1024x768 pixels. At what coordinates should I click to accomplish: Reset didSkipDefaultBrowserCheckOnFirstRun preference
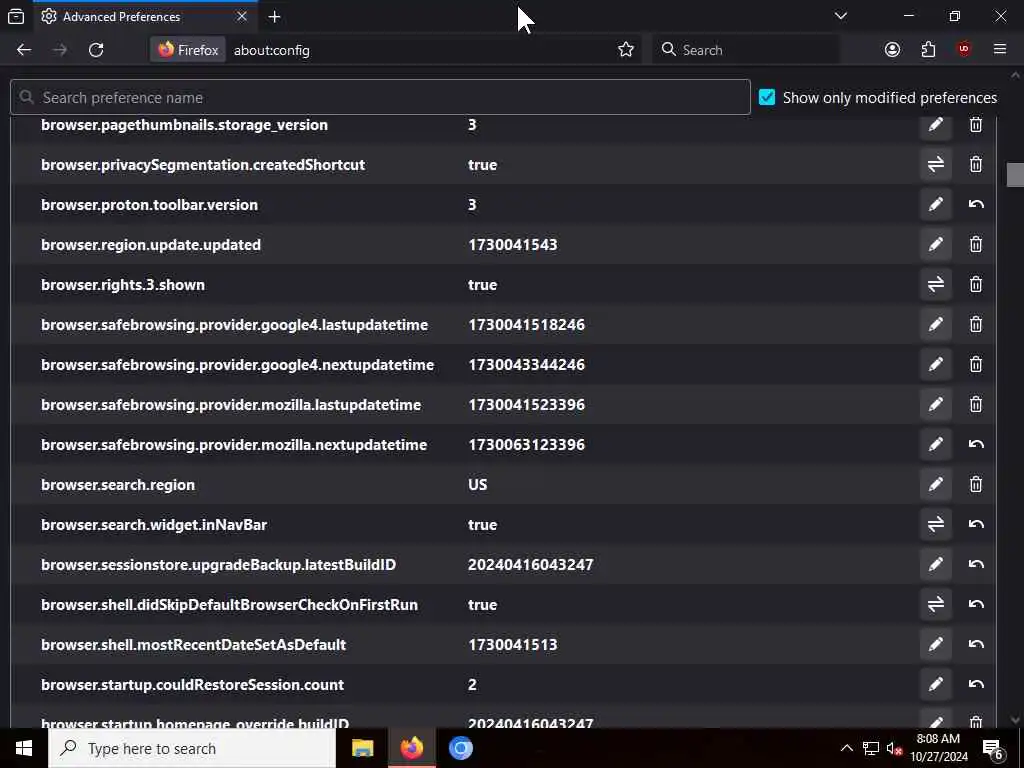[x=976, y=605]
